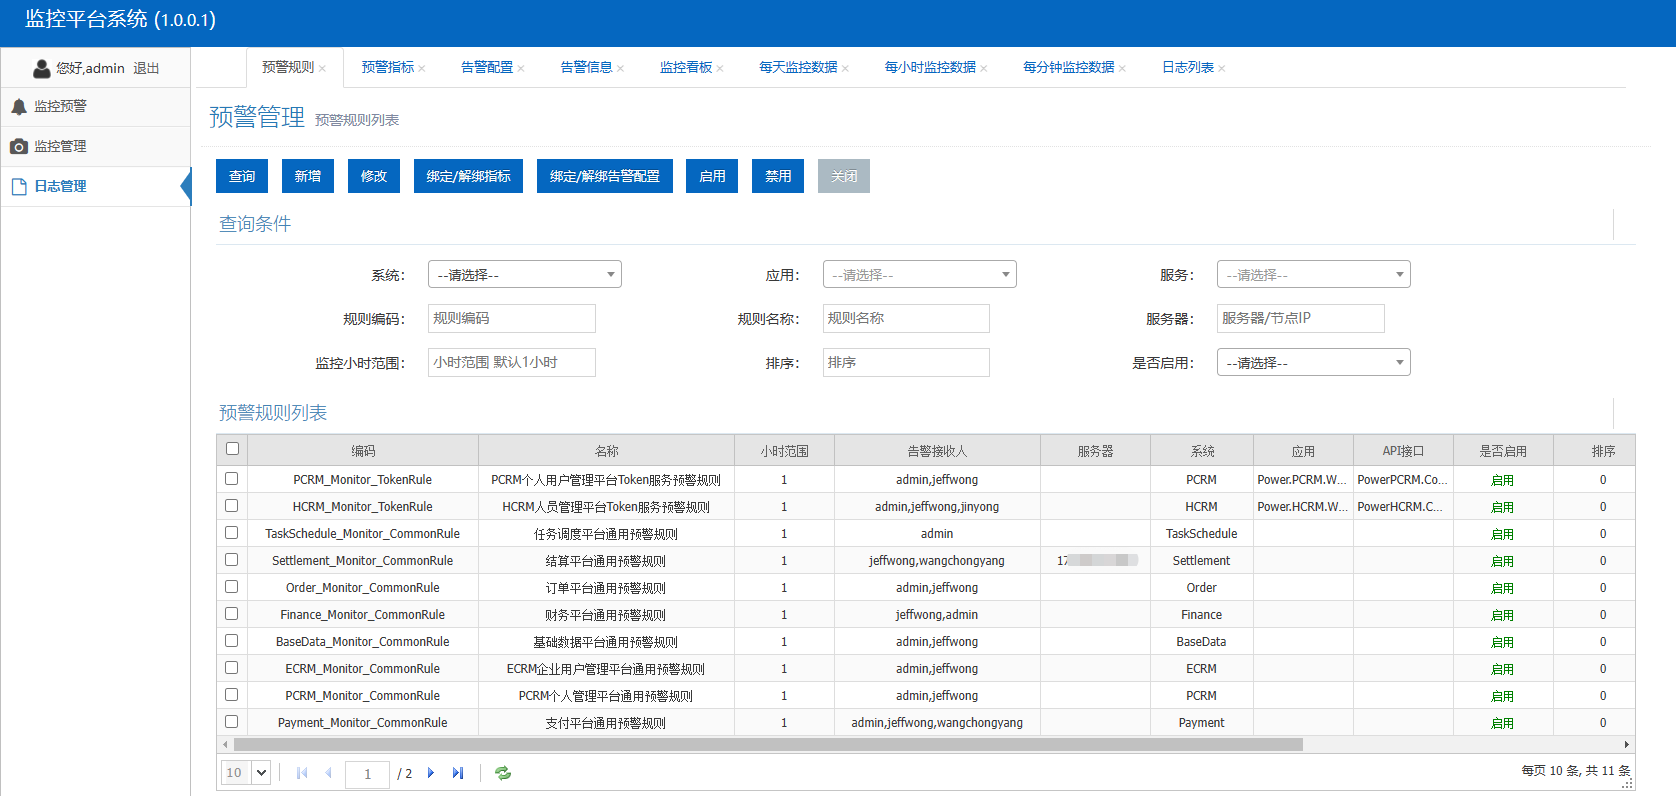Click the document icon beside 日志管理

pyautogui.click(x=19, y=187)
